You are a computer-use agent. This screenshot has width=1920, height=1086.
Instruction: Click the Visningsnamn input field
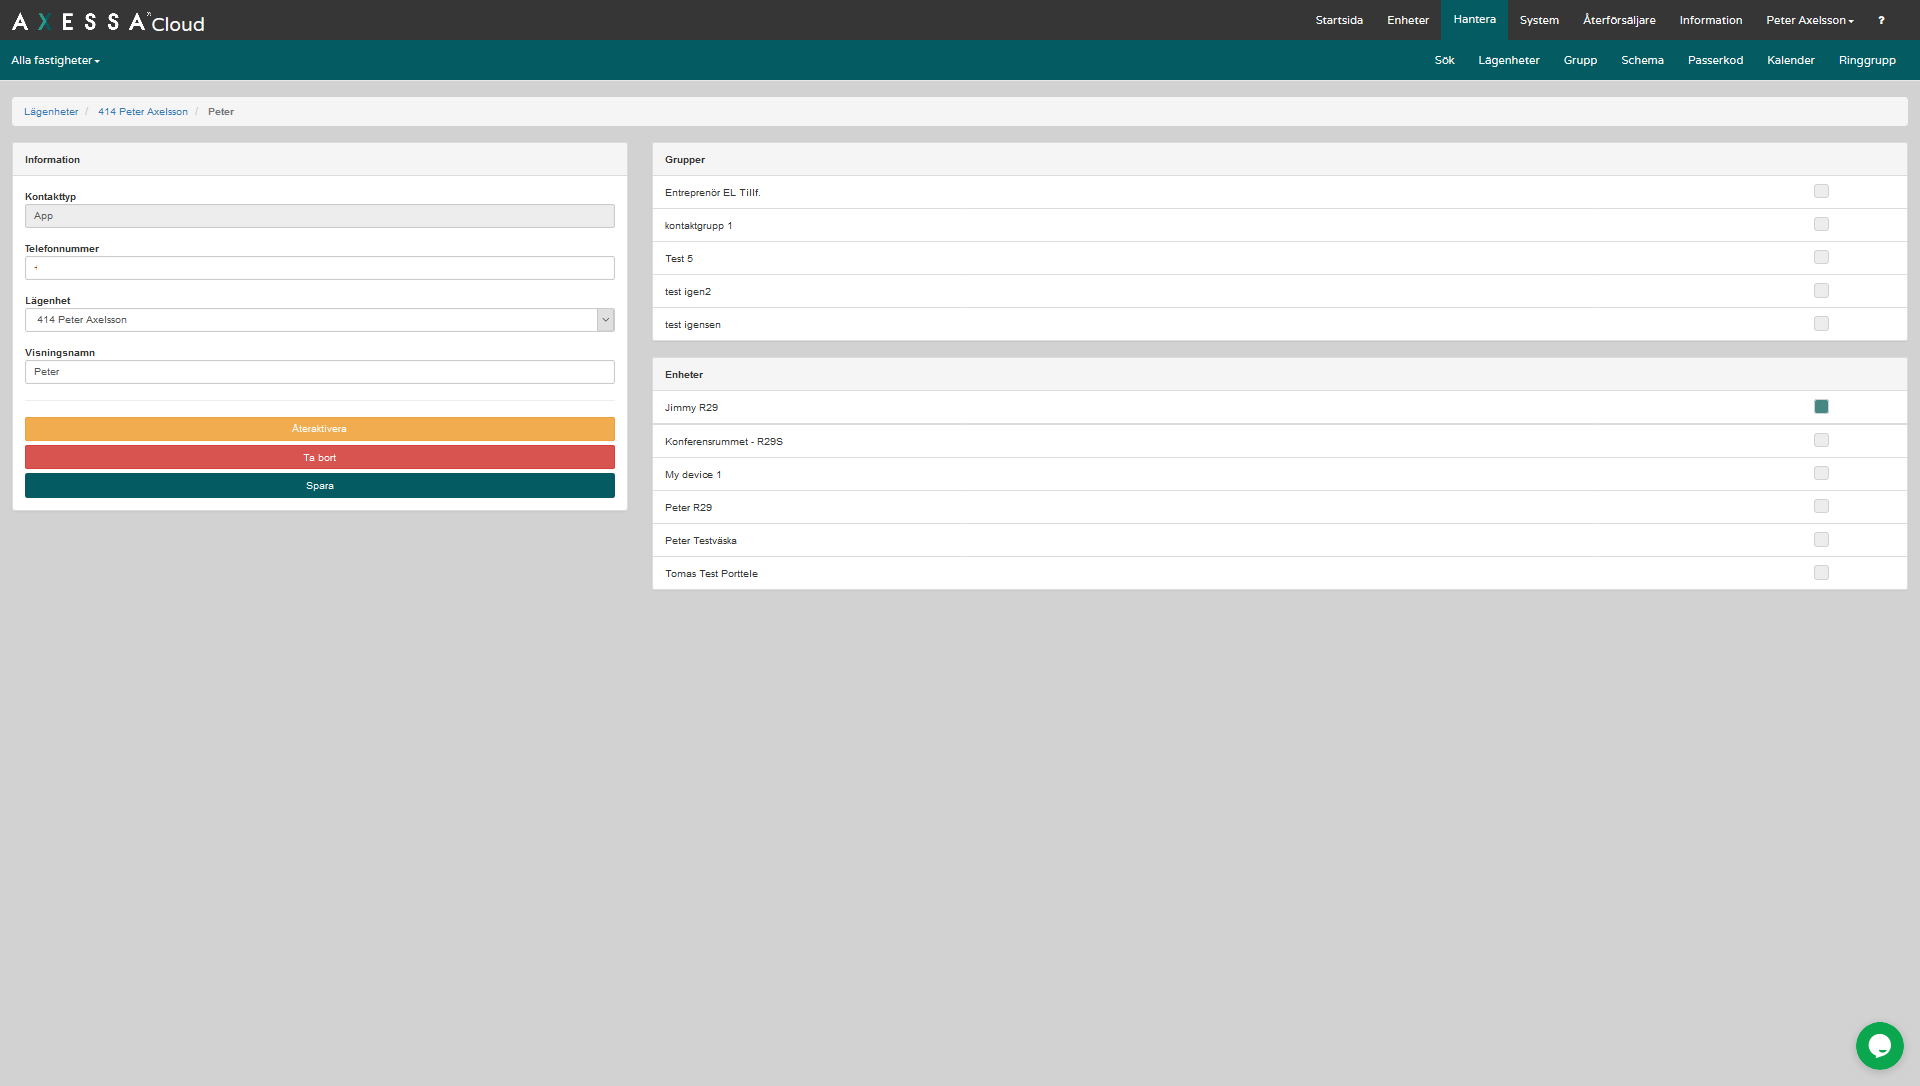[x=320, y=372]
